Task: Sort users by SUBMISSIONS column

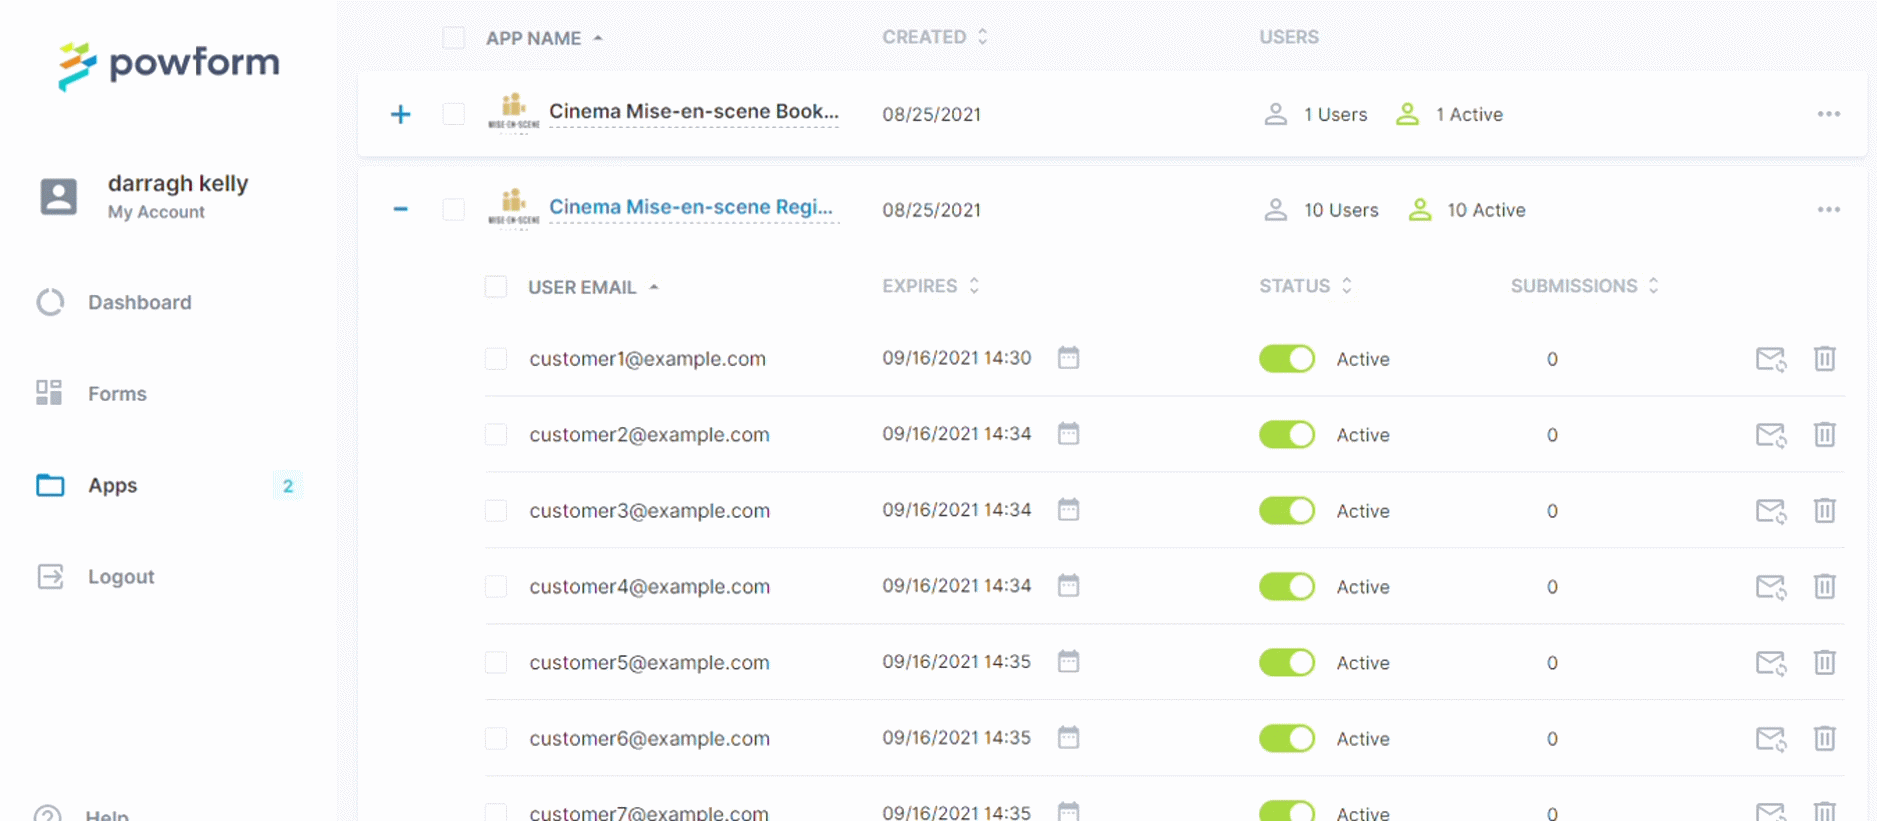Action: point(1585,286)
